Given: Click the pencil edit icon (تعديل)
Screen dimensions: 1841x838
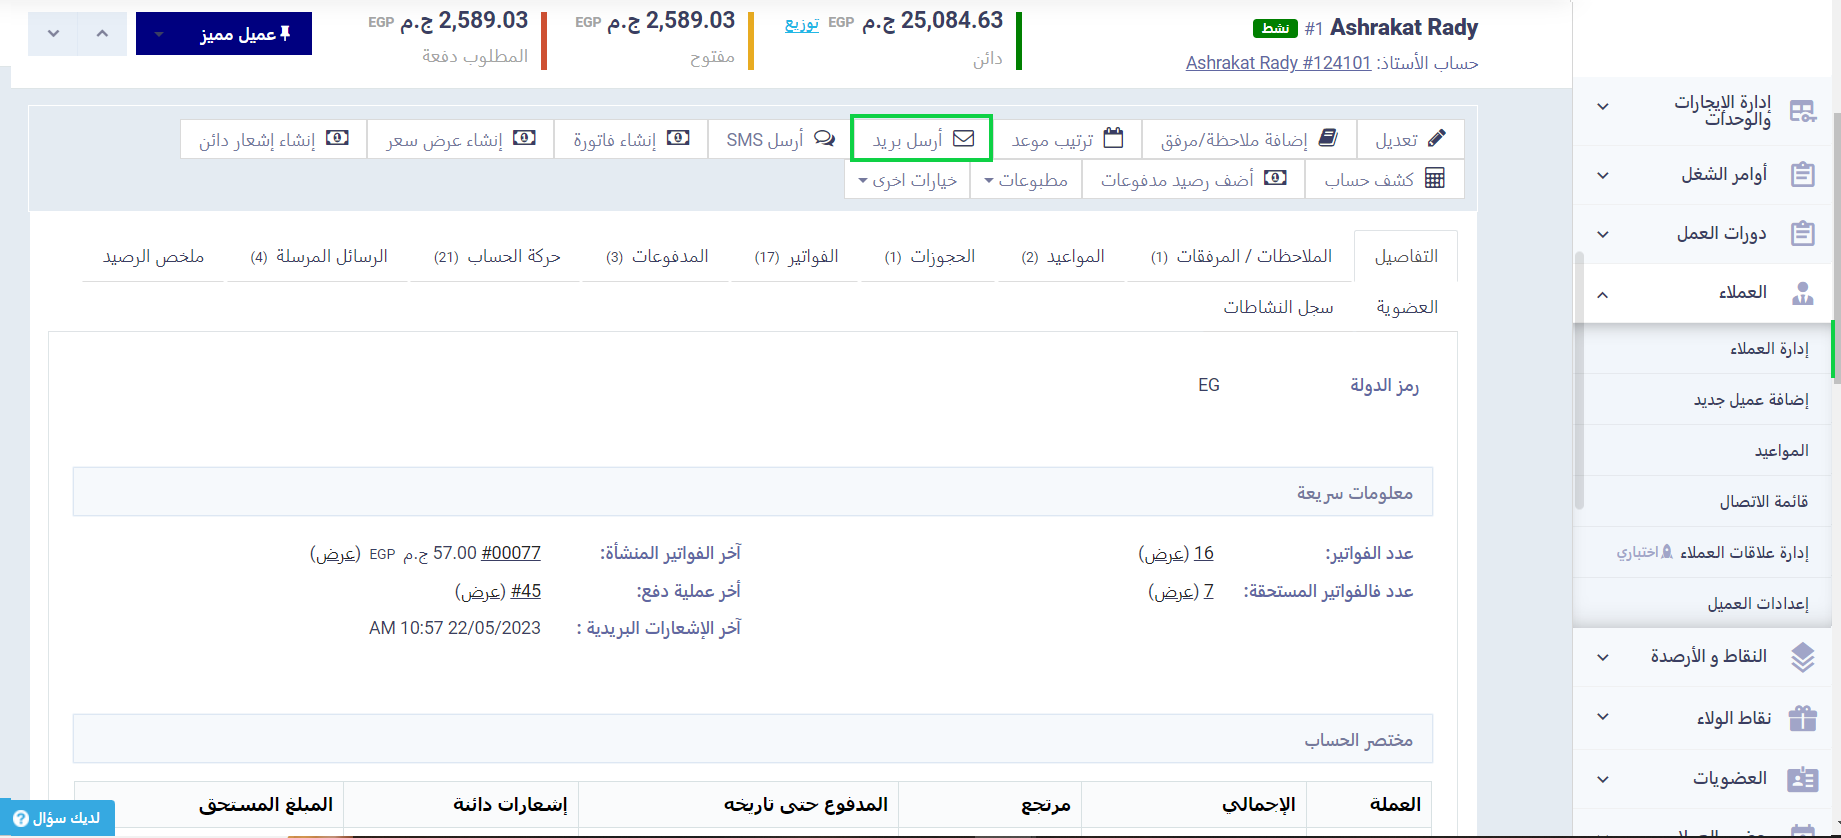Looking at the screenshot, I should (1436, 139).
